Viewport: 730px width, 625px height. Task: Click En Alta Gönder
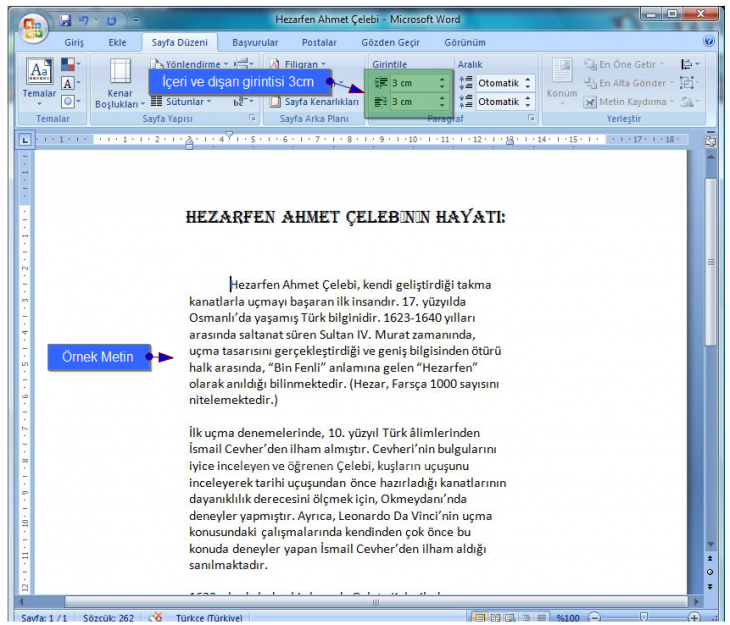tap(629, 83)
